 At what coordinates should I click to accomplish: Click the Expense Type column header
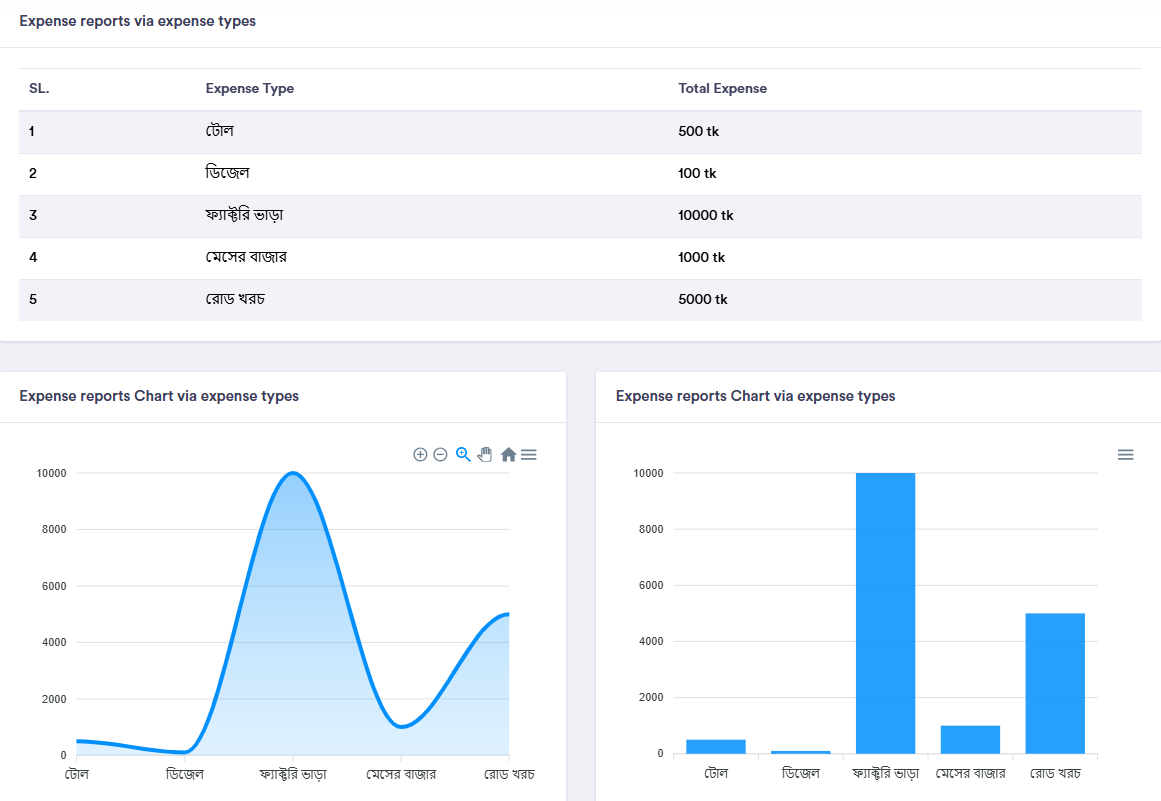click(x=250, y=89)
